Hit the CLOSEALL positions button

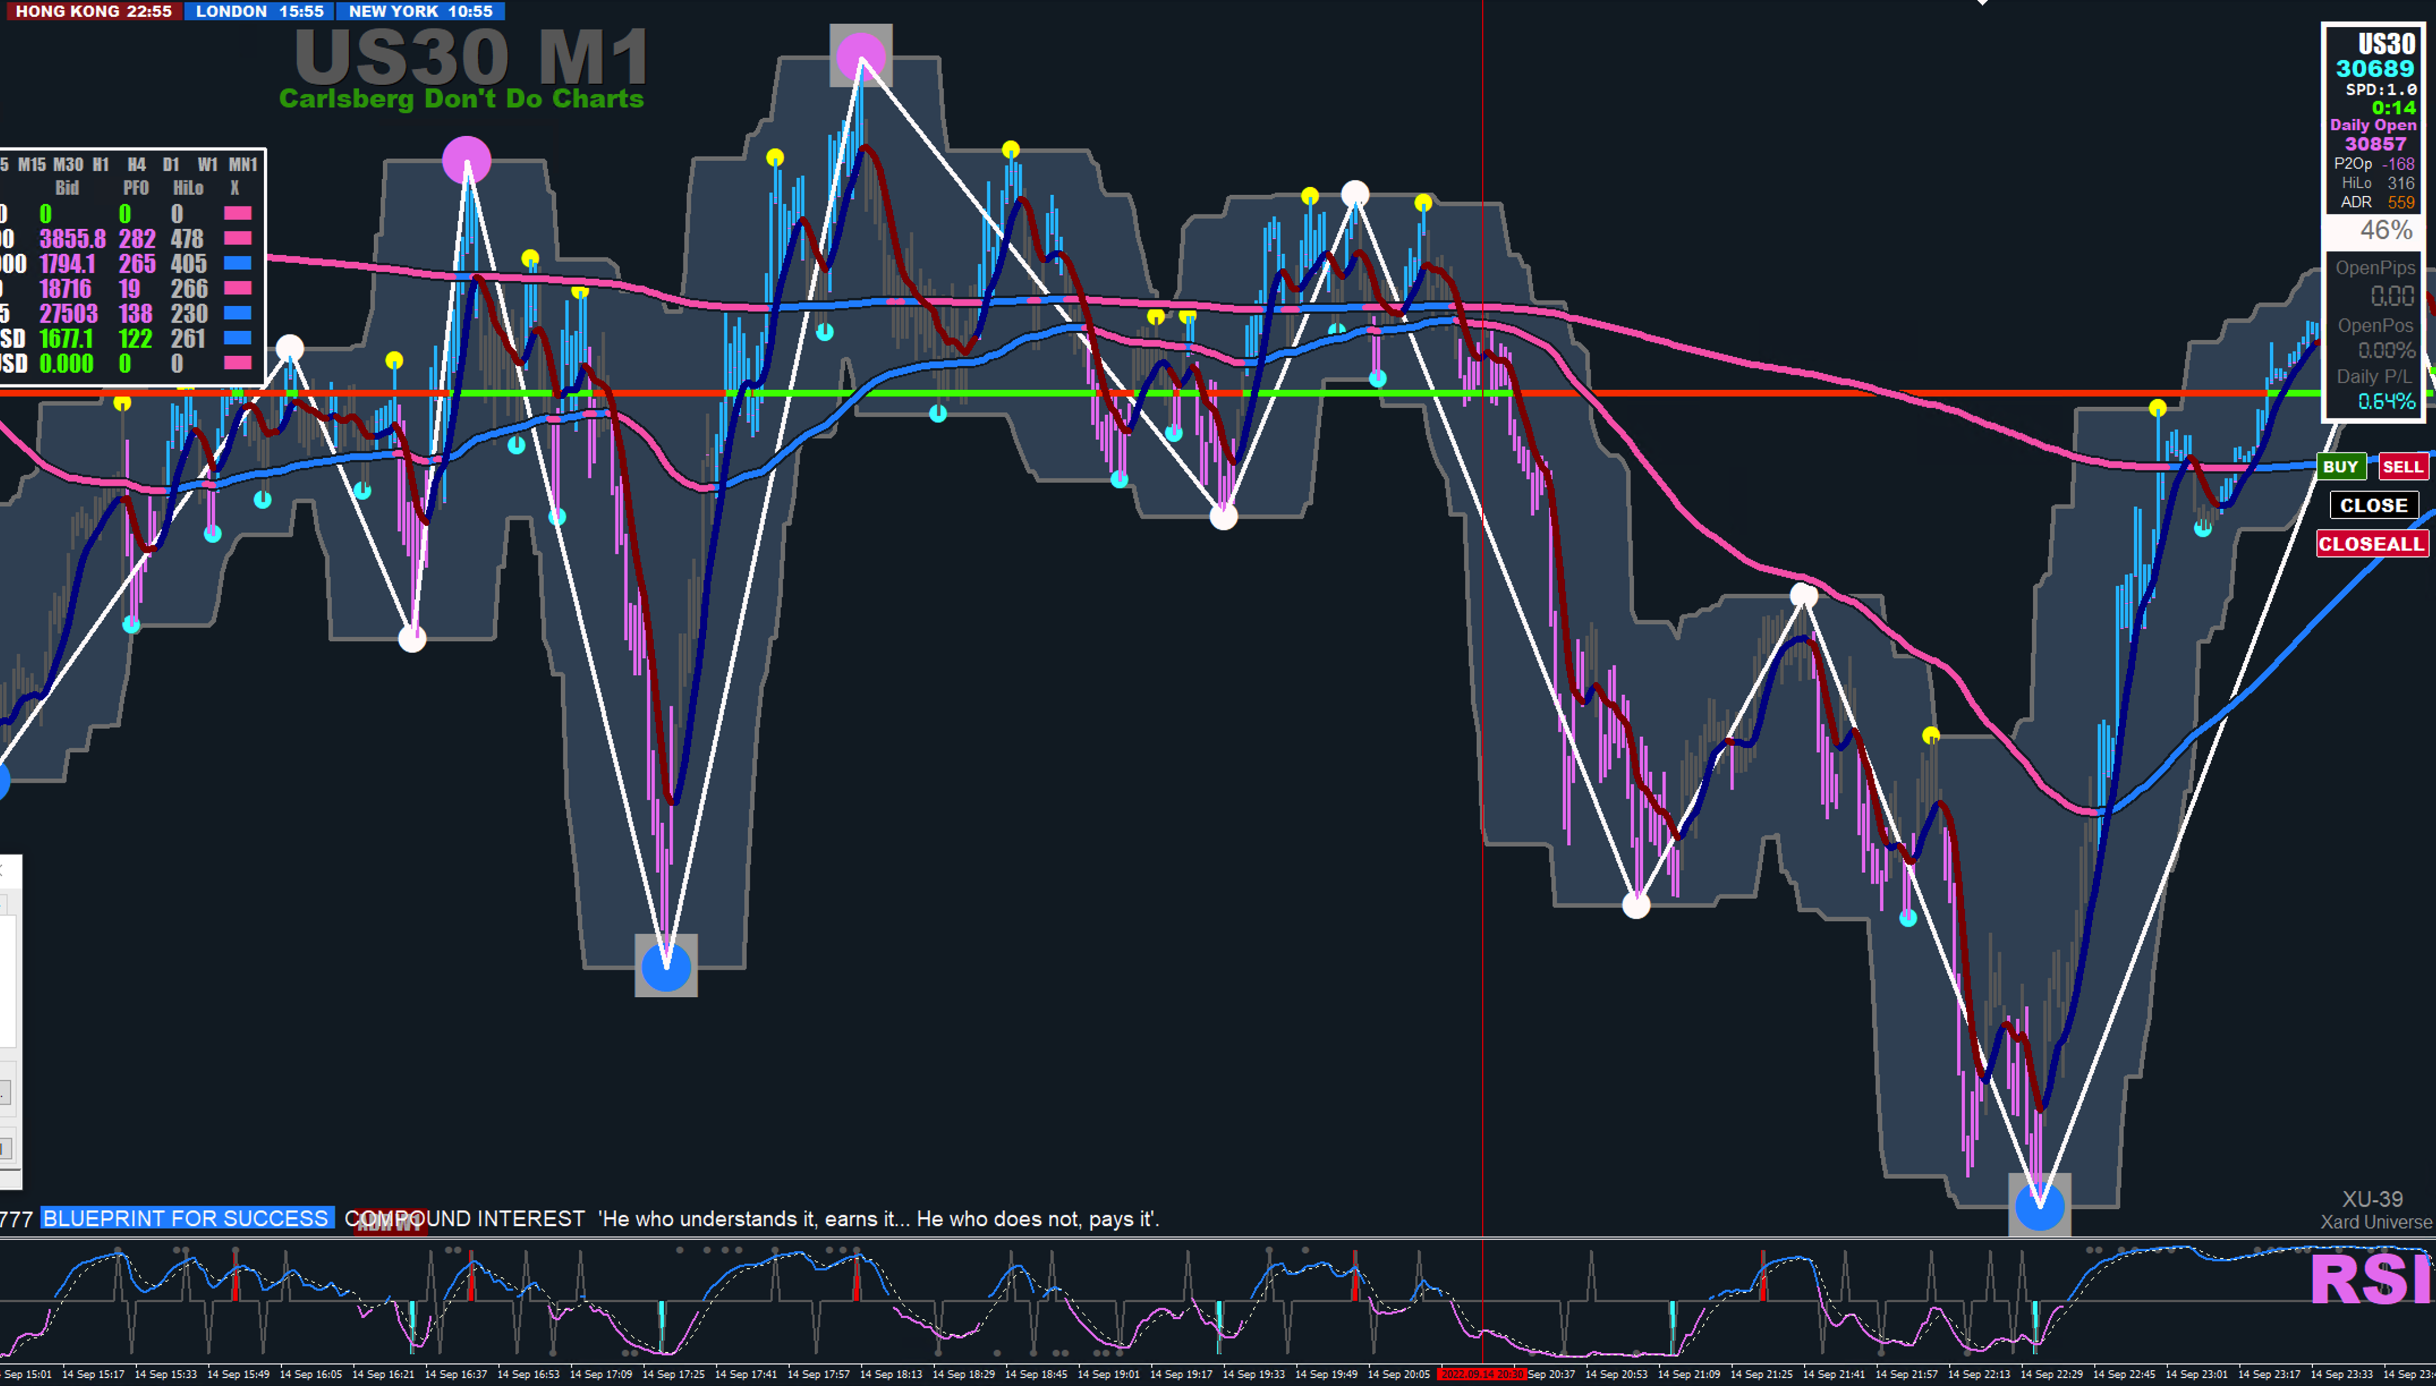click(2371, 544)
